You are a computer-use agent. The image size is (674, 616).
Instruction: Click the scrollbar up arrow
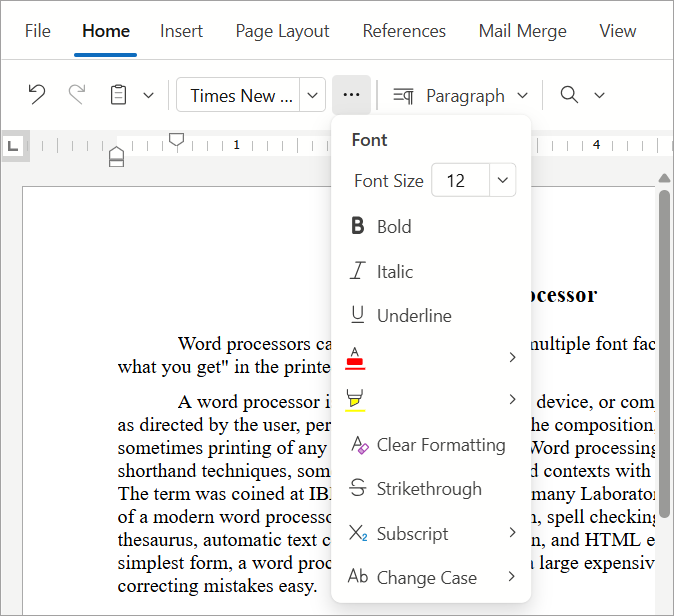(664, 178)
